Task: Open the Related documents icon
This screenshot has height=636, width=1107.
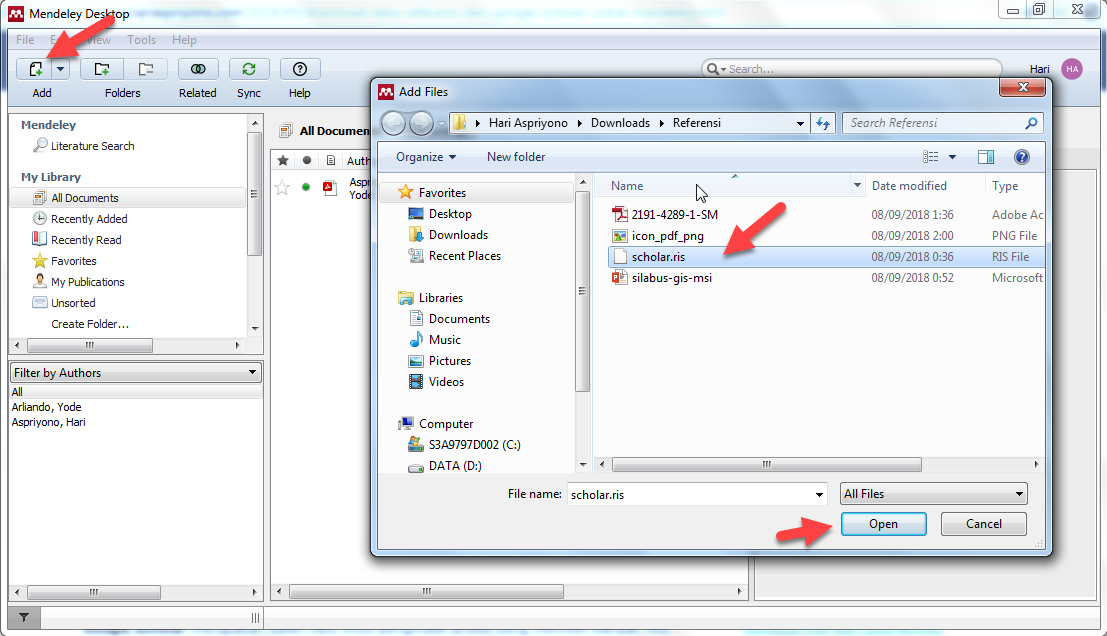Action: [x=198, y=69]
